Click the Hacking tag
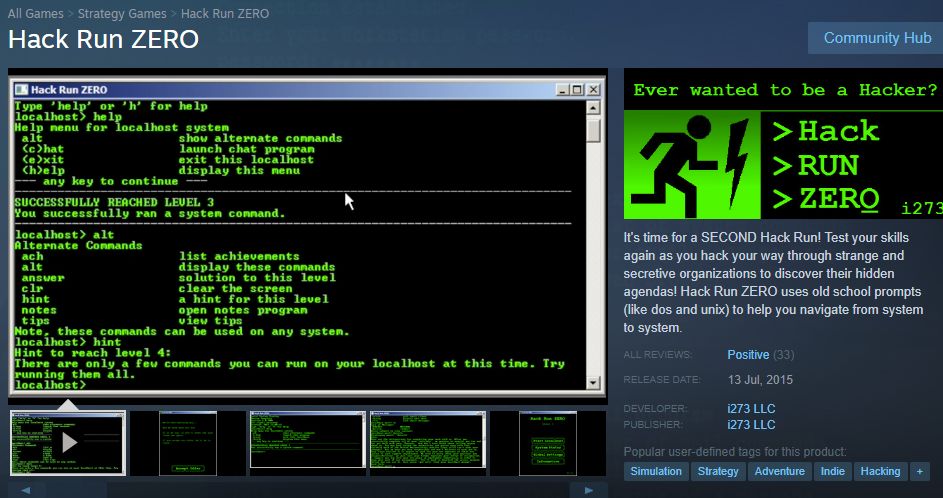Screen dimensions: 943x498 pos(880,472)
